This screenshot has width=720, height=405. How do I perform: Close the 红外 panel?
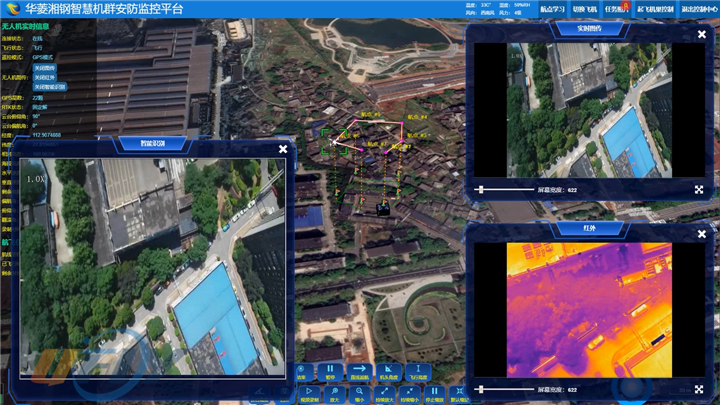702,234
